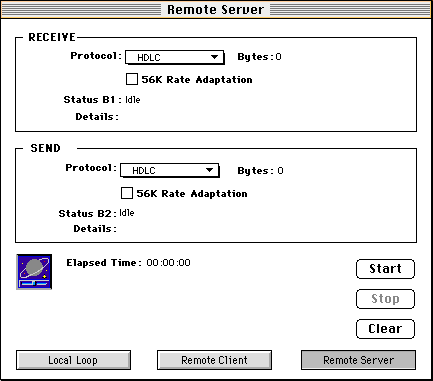
Task: Click the RECEIVE Bytes: 0 counter
Action: pyautogui.click(x=259, y=57)
